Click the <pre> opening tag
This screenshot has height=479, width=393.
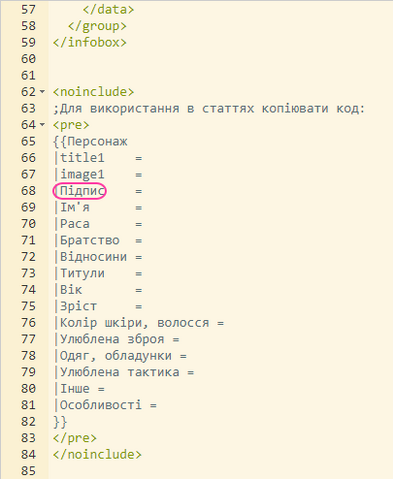click(x=71, y=125)
